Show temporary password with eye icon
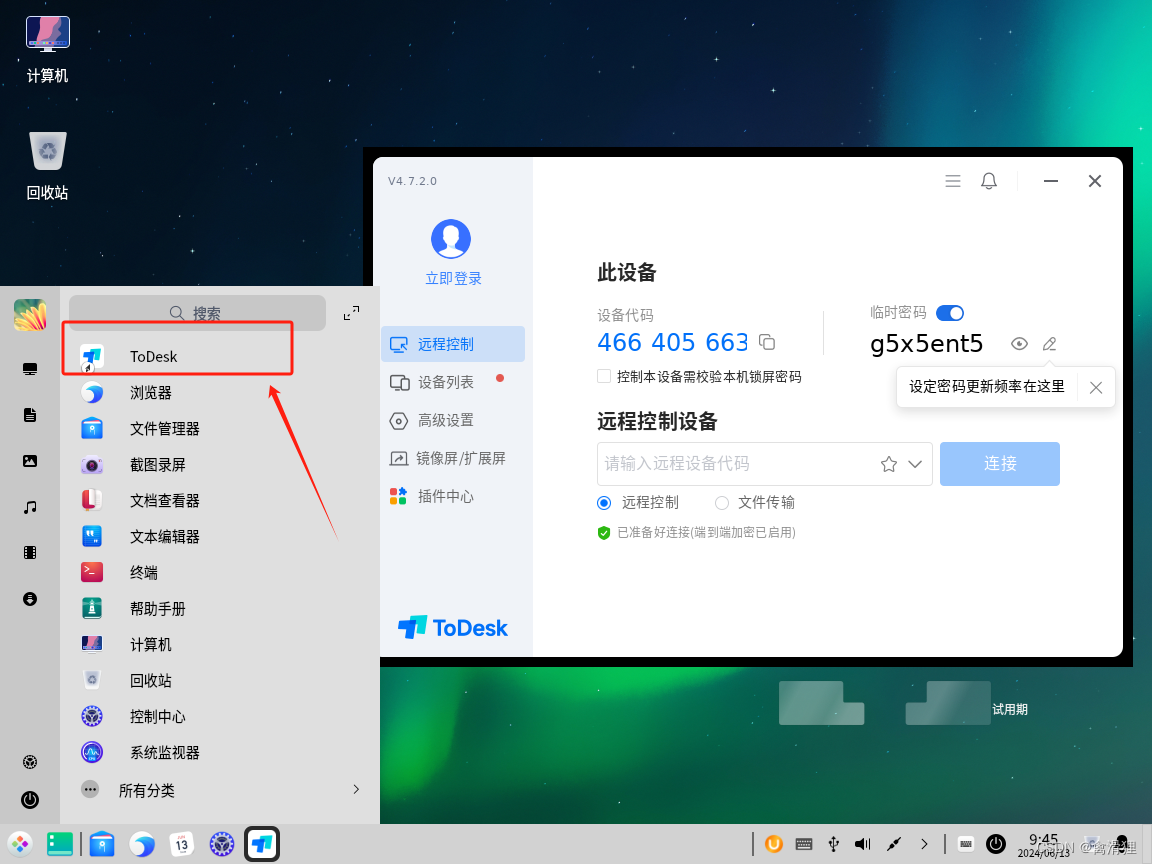The image size is (1152, 864). pyautogui.click(x=1019, y=344)
